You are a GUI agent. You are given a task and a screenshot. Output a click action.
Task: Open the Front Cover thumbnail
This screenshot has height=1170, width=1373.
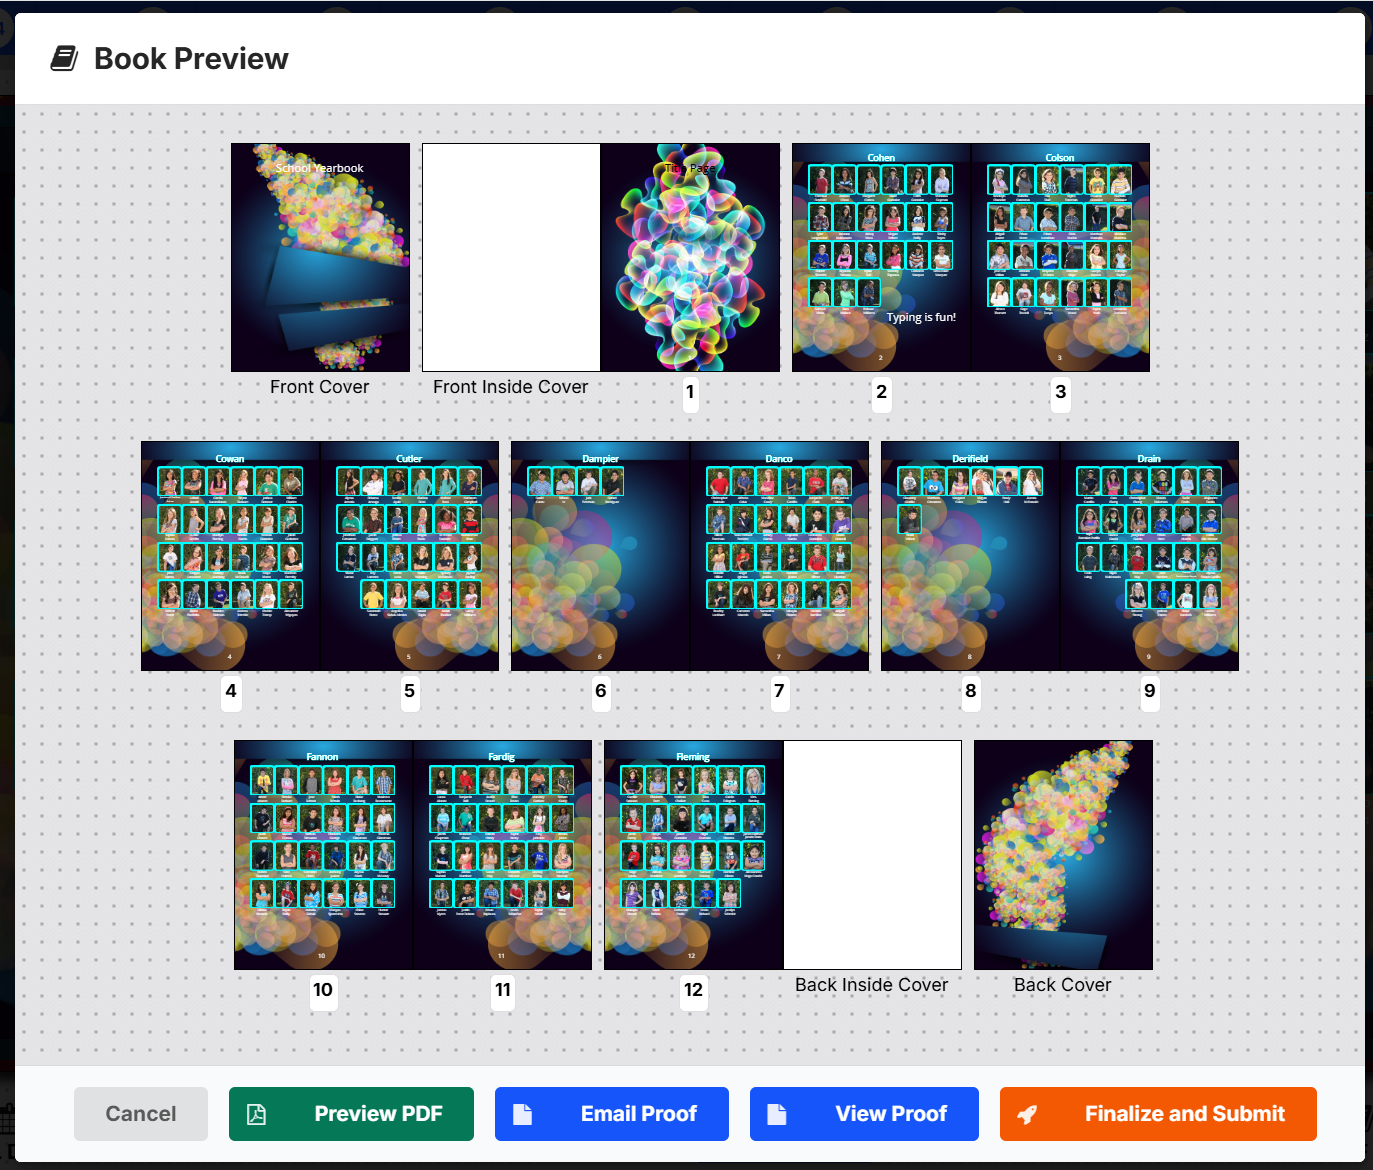pos(320,257)
